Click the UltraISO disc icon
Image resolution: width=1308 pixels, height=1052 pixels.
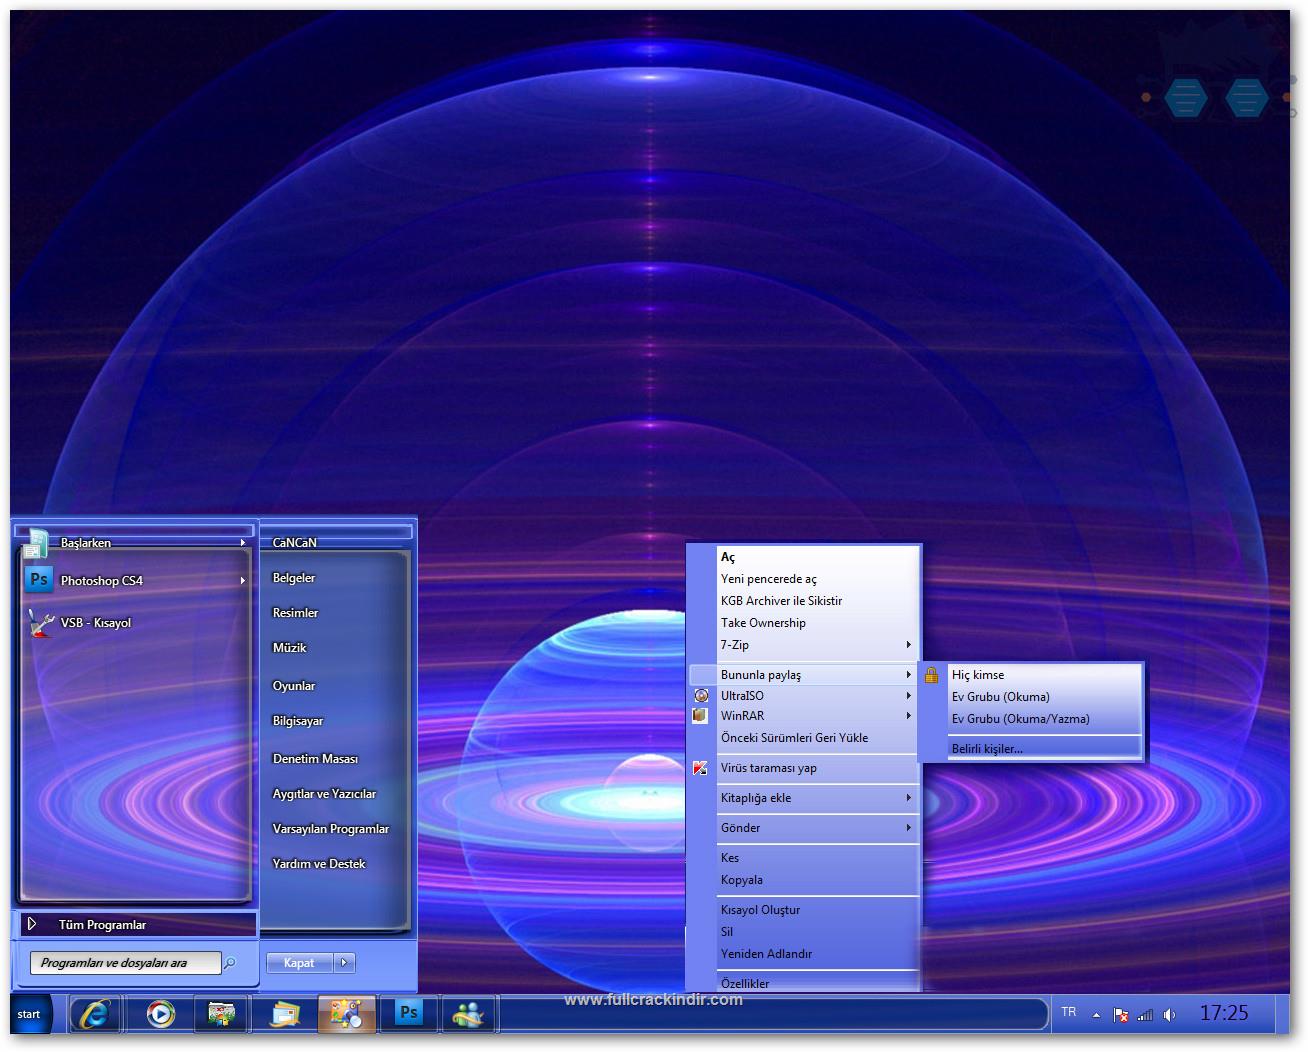pos(701,696)
